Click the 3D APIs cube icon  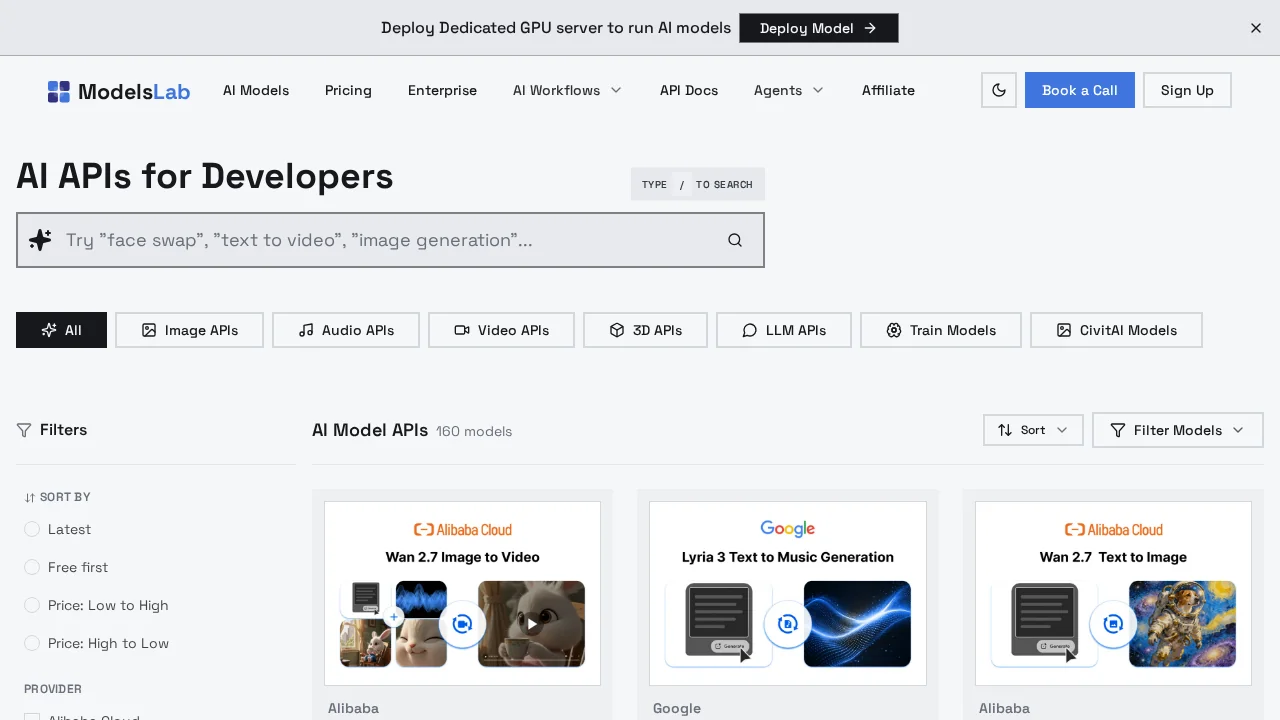click(x=616, y=330)
